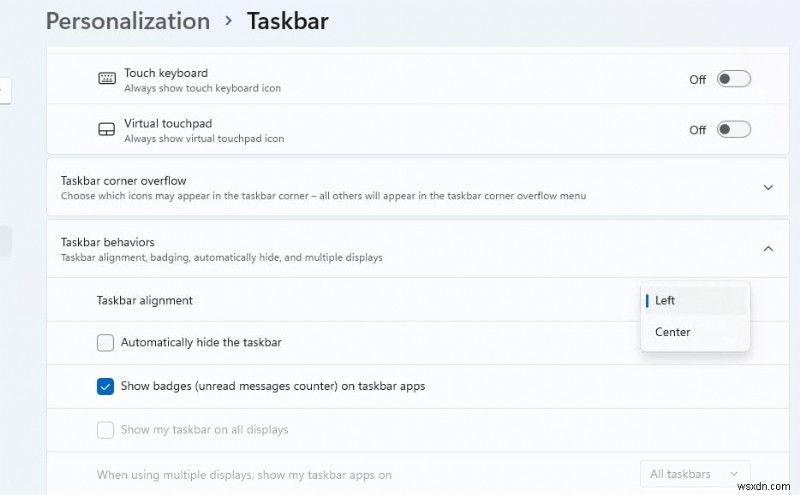Expand Taskbar corner overflow chevron
This screenshot has width=800, height=495.
(x=768, y=187)
